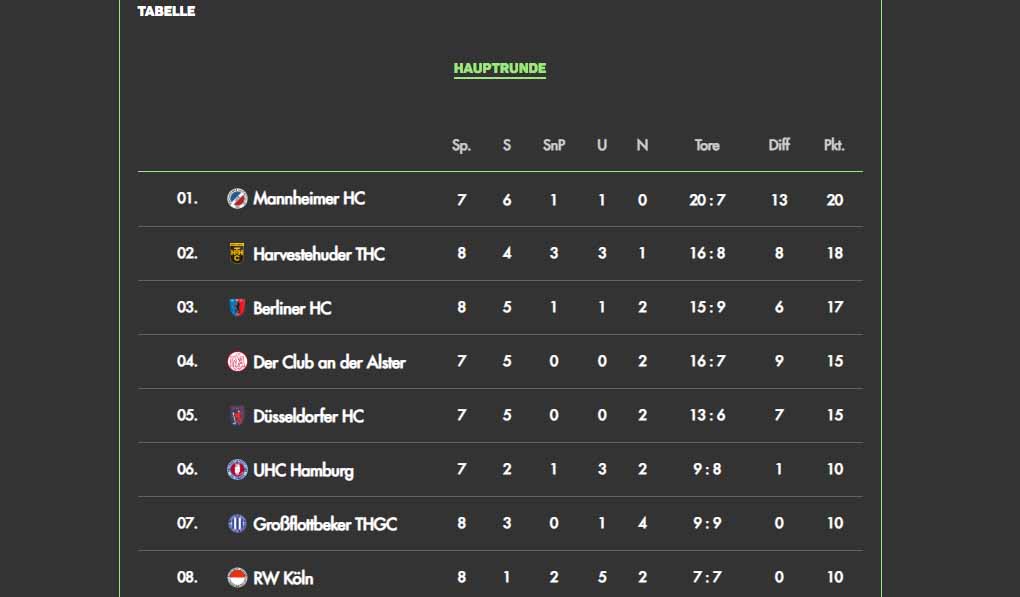This screenshot has height=597, width=1020.
Task: Click the UHC Hamburg club logo
Action: coord(237,469)
